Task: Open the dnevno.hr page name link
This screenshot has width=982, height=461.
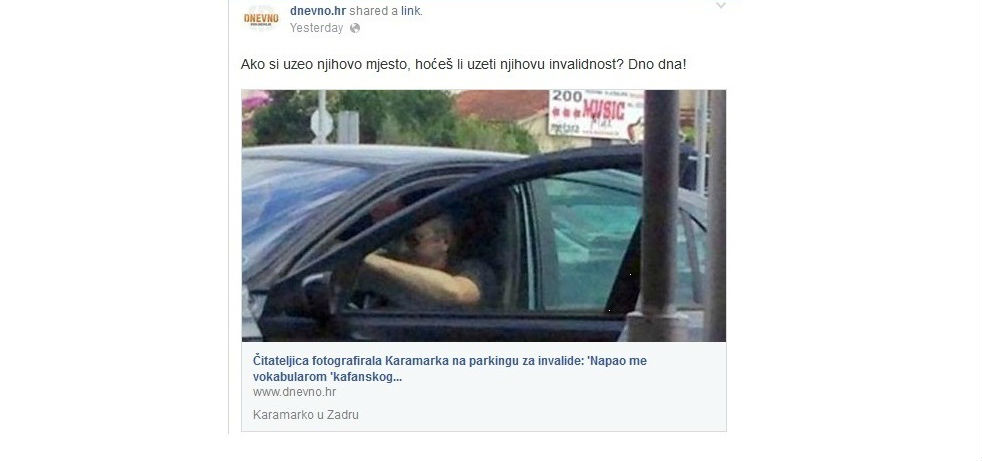Action: coord(318,11)
